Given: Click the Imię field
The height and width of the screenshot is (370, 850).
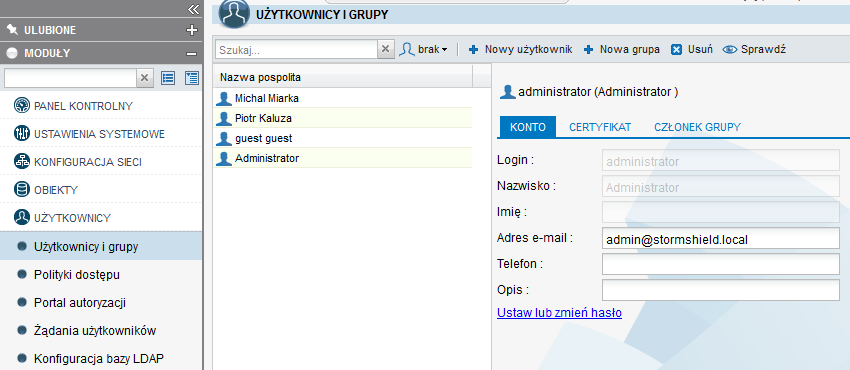Looking at the screenshot, I should (x=720, y=212).
